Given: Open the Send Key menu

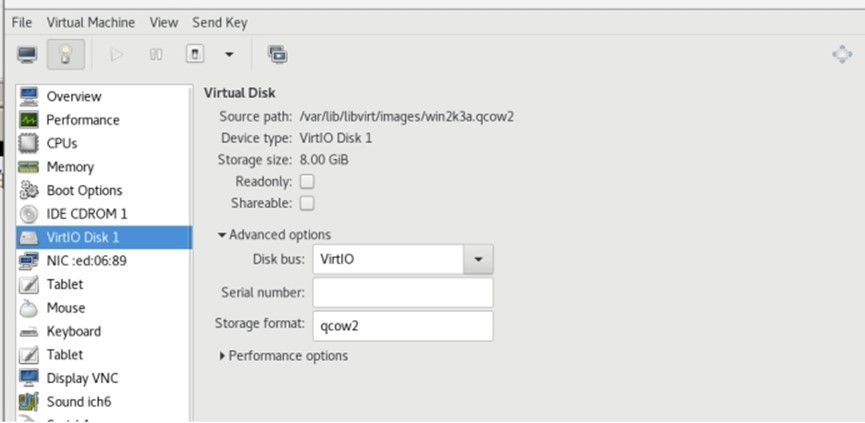Looking at the screenshot, I should [220, 23].
